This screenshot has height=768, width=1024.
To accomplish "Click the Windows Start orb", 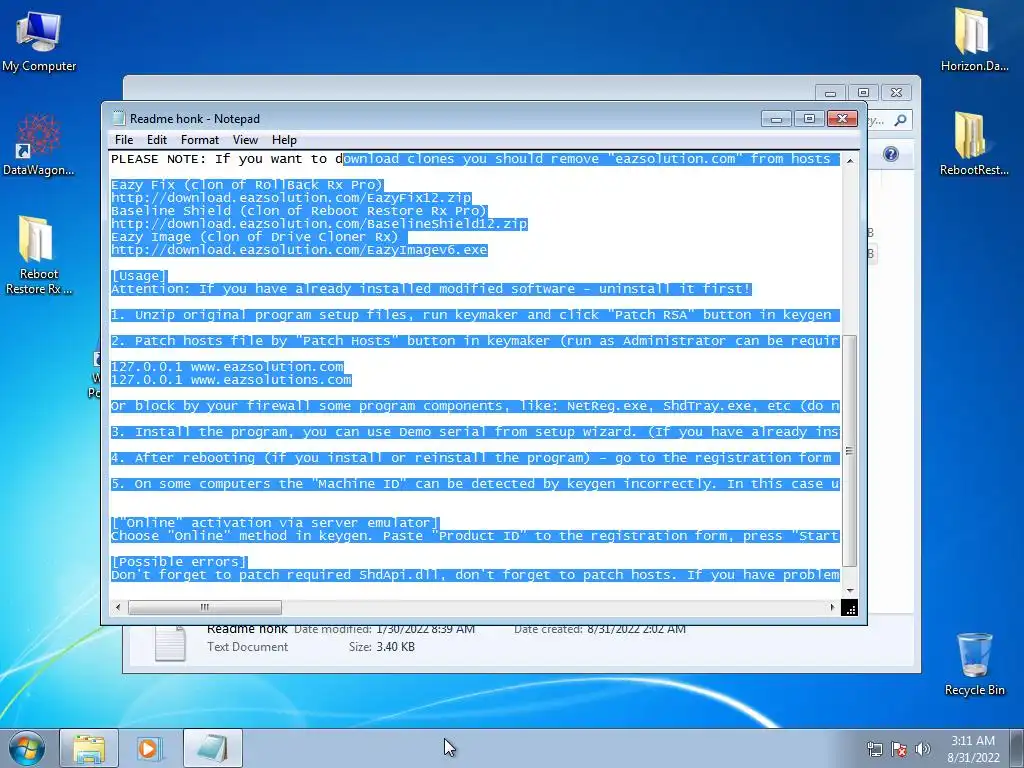I will pos(27,748).
